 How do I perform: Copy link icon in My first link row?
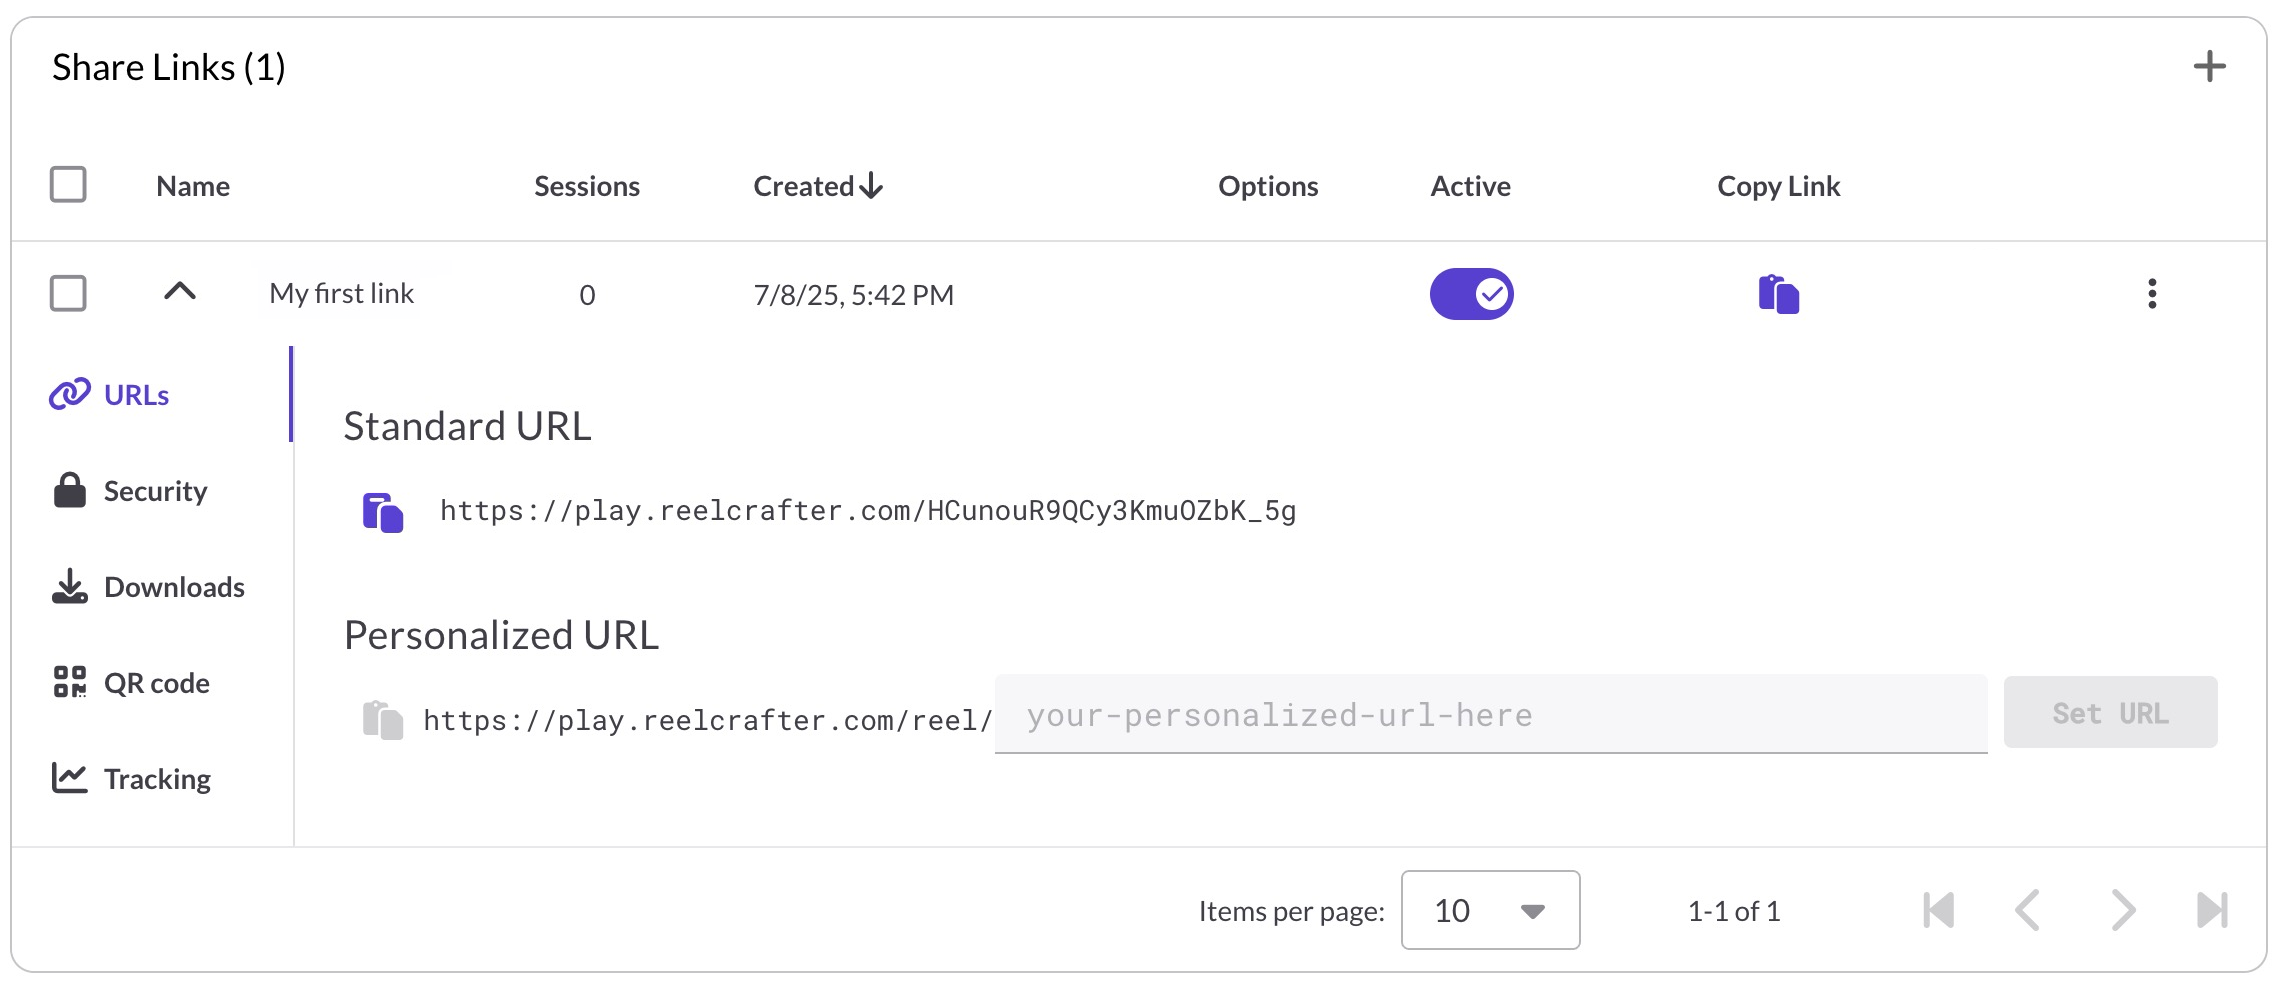point(1779,294)
